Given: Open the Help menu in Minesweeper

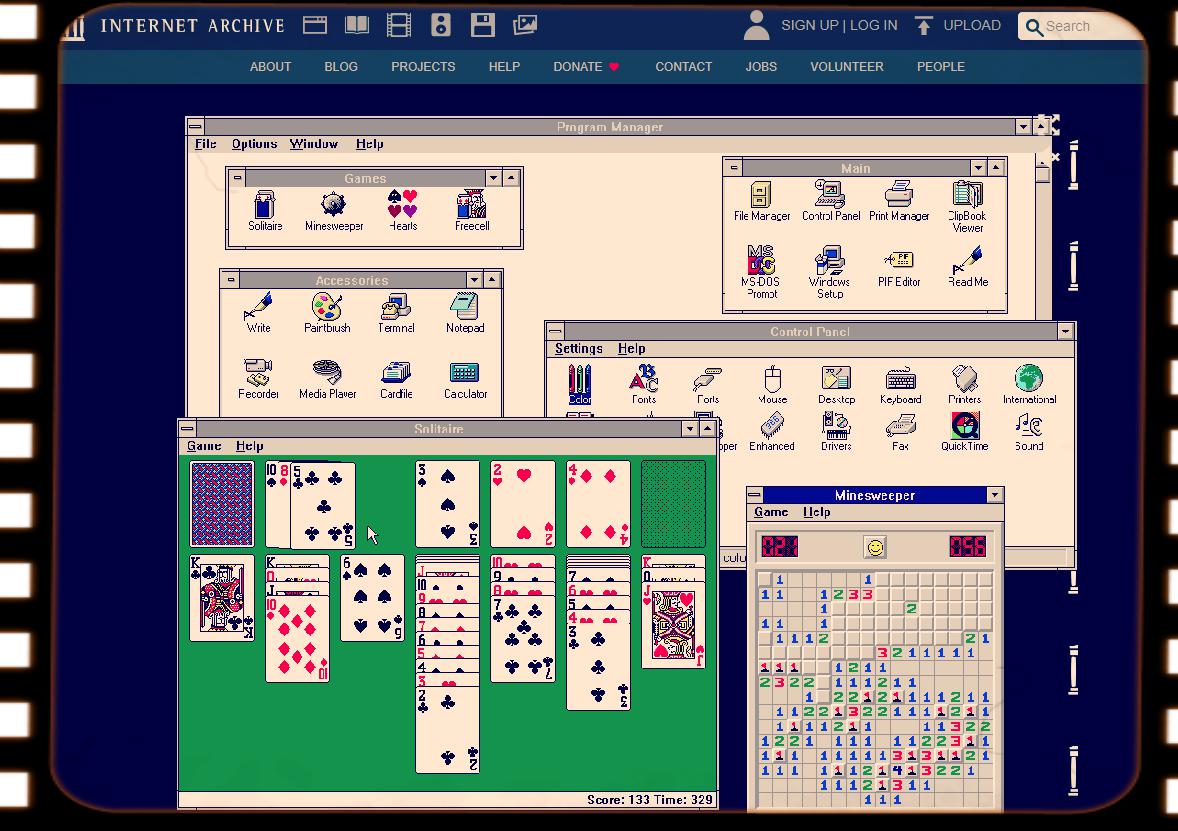Looking at the screenshot, I should point(817,512).
